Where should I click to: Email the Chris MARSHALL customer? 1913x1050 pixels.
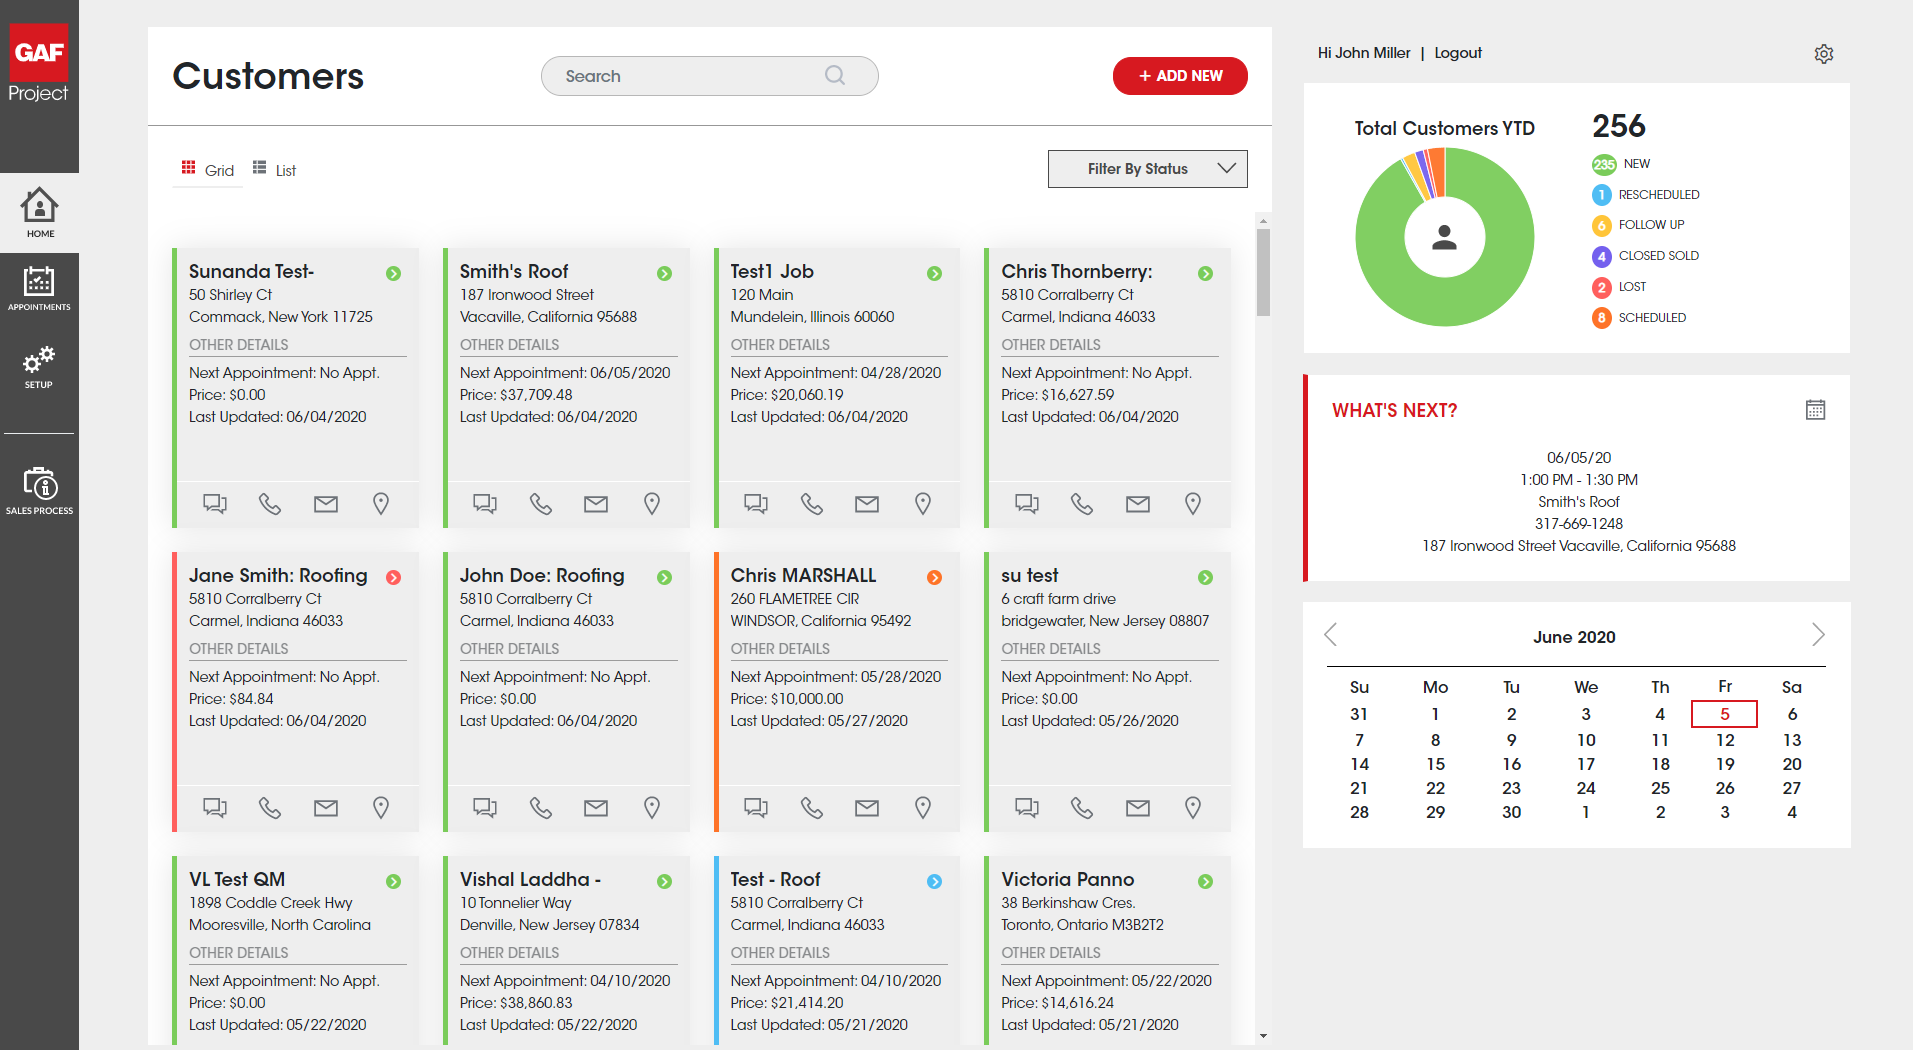point(867,807)
